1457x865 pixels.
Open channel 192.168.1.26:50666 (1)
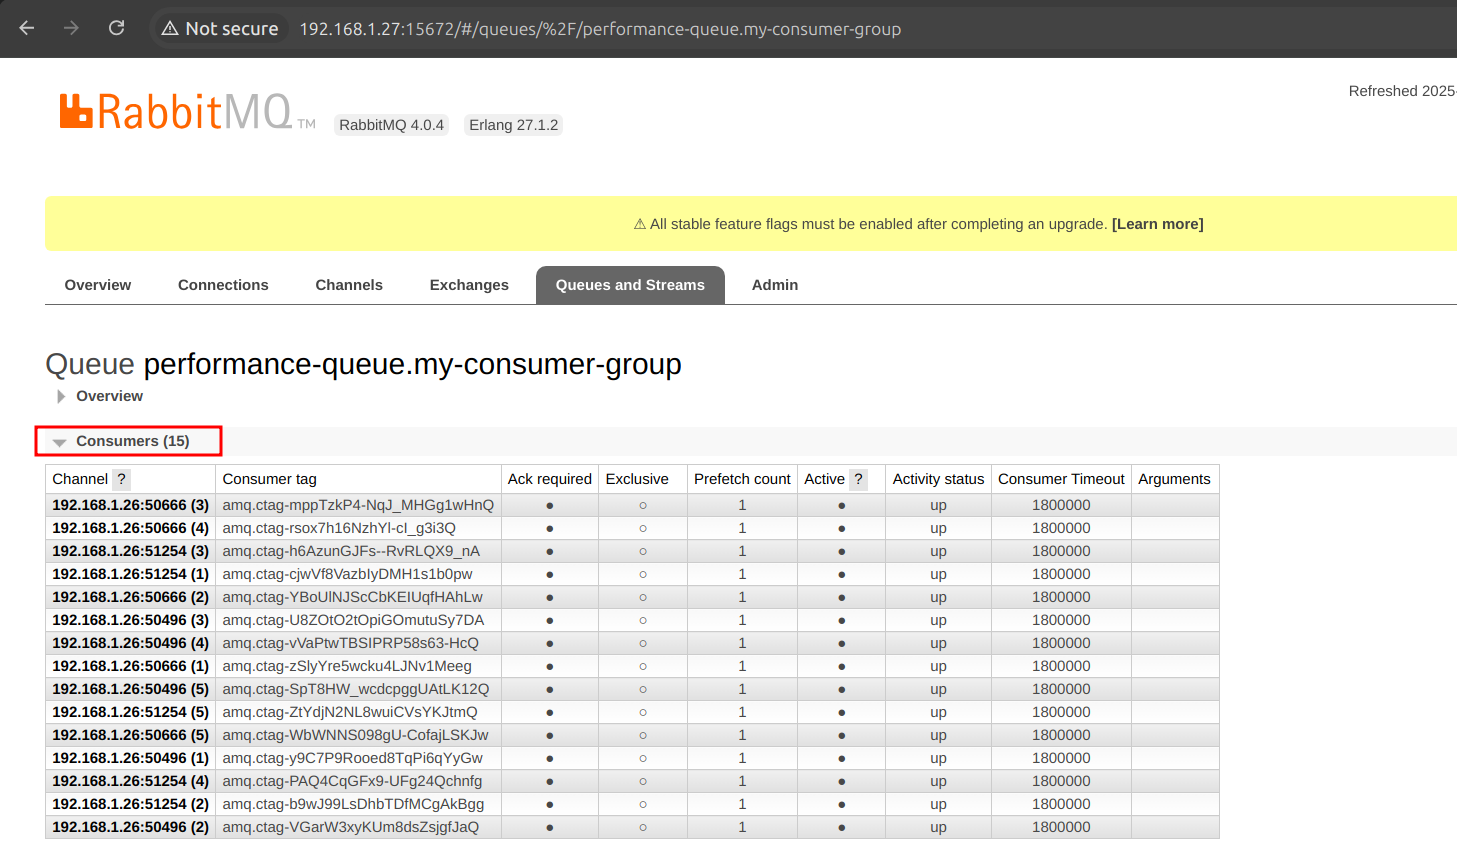(x=131, y=666)
